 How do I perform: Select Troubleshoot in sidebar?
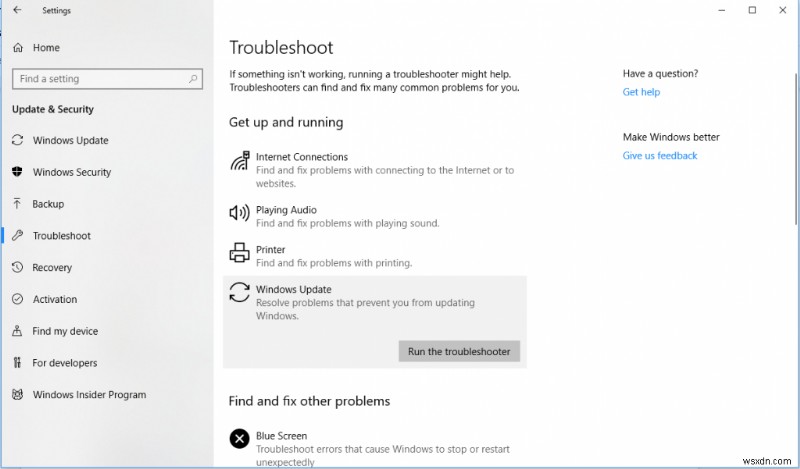[x=62, y=236]
